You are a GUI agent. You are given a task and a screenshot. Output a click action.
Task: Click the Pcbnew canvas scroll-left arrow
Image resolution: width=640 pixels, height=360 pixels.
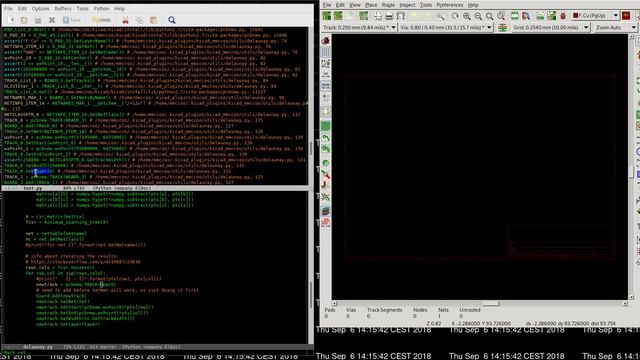(334, 304)
